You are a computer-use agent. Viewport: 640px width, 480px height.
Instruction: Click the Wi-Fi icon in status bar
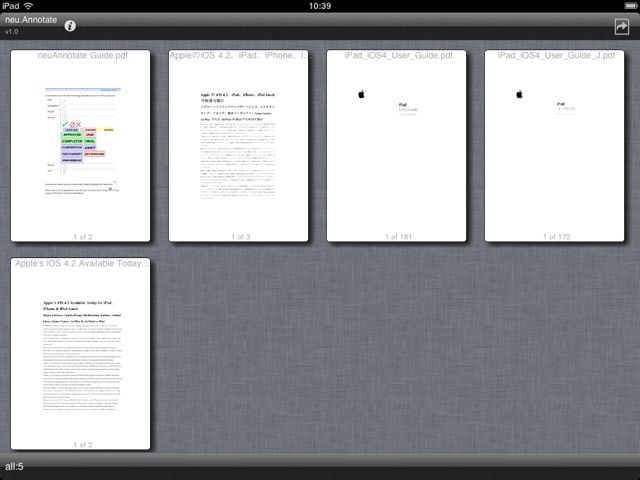(x=28, y=6)
